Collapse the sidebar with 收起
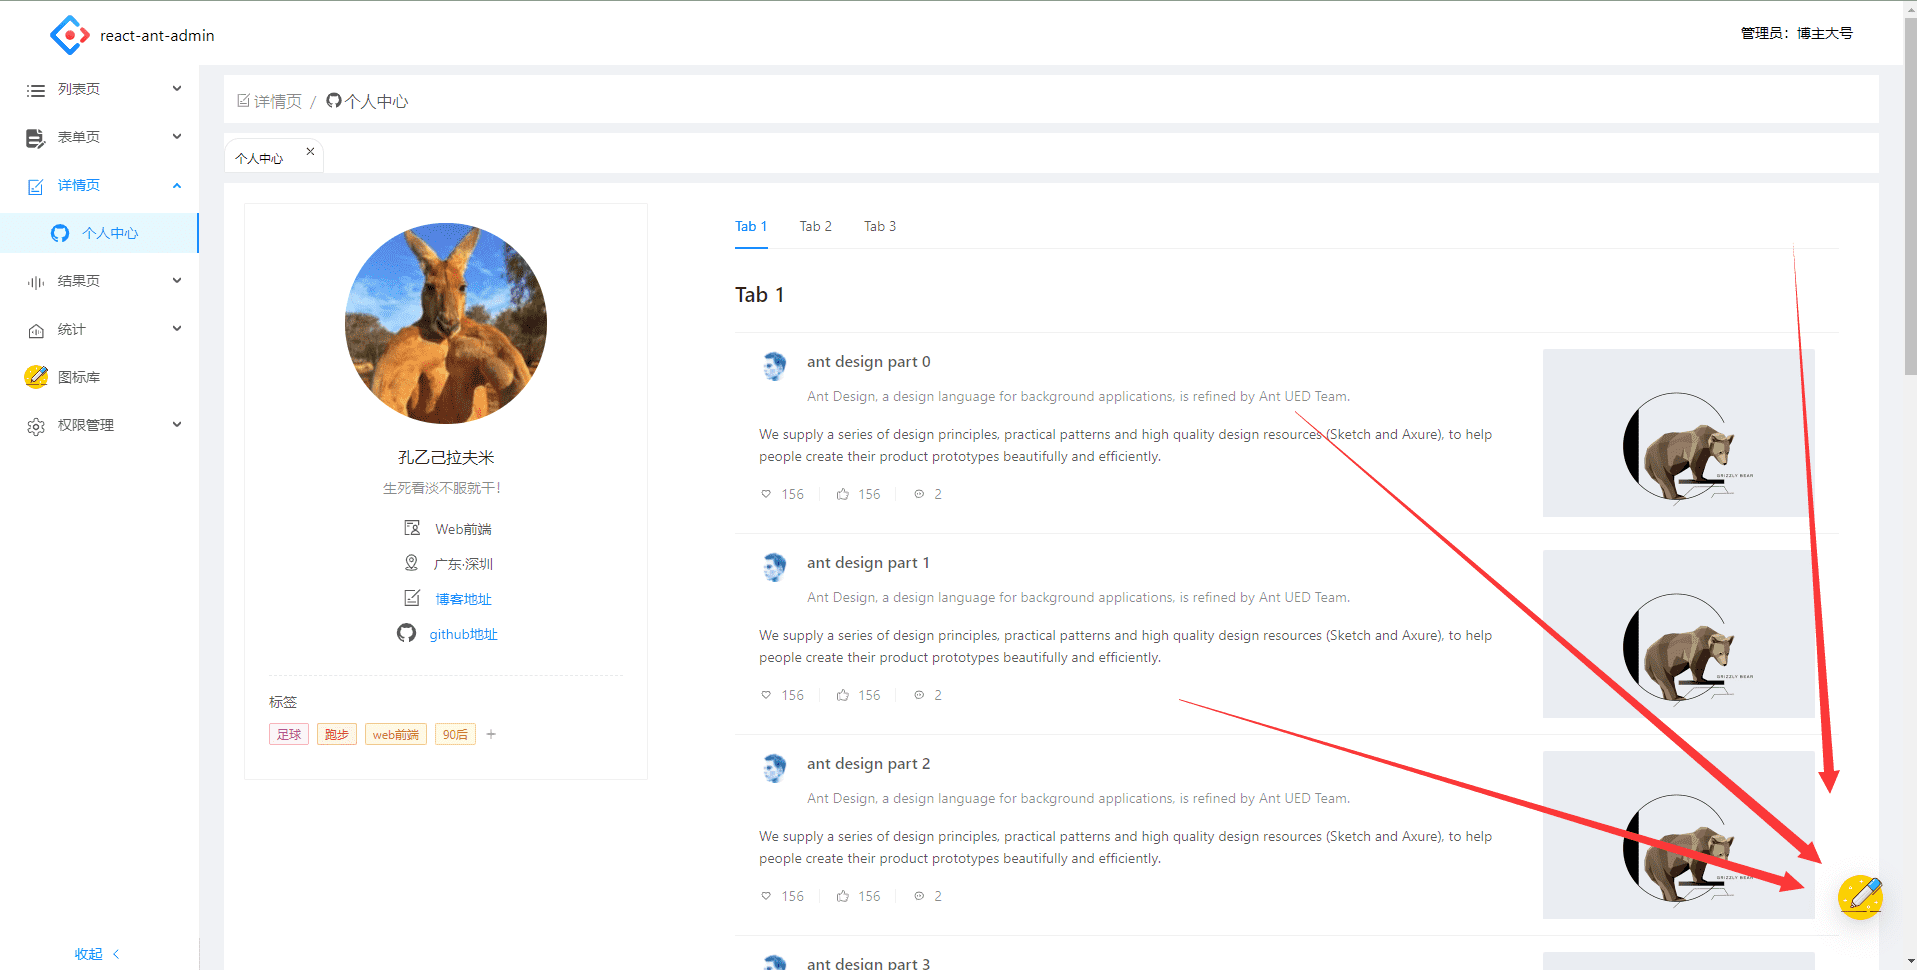 click(97, 954)
